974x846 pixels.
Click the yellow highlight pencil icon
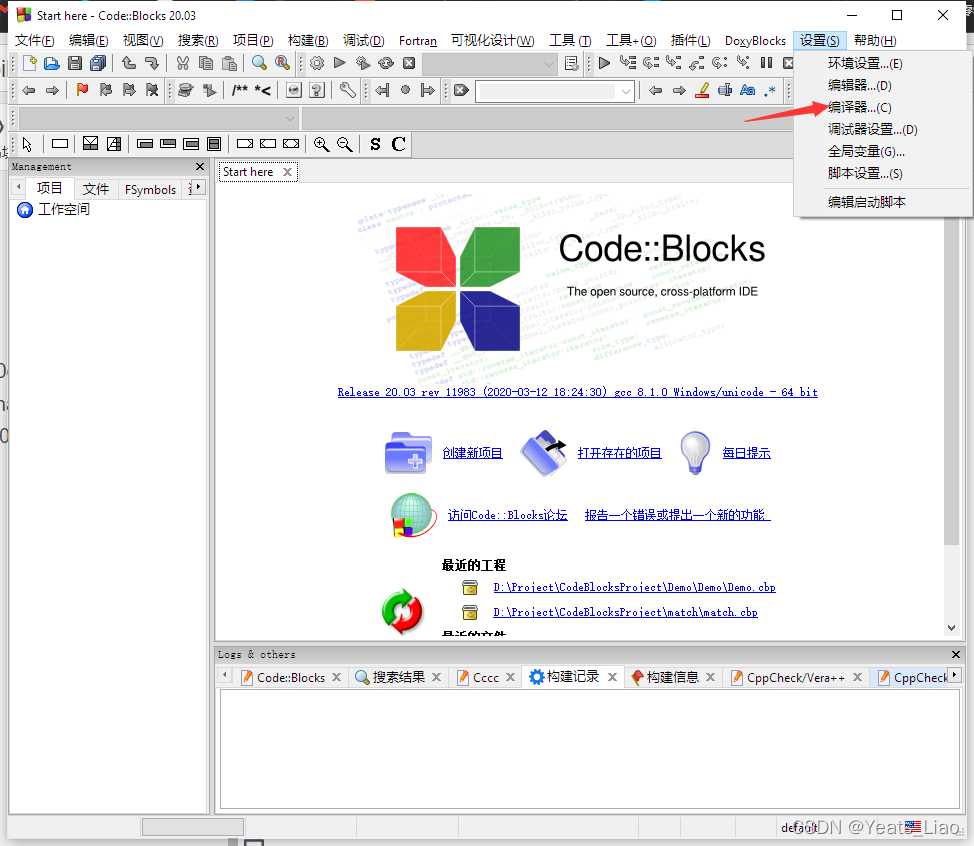[702, 90]
